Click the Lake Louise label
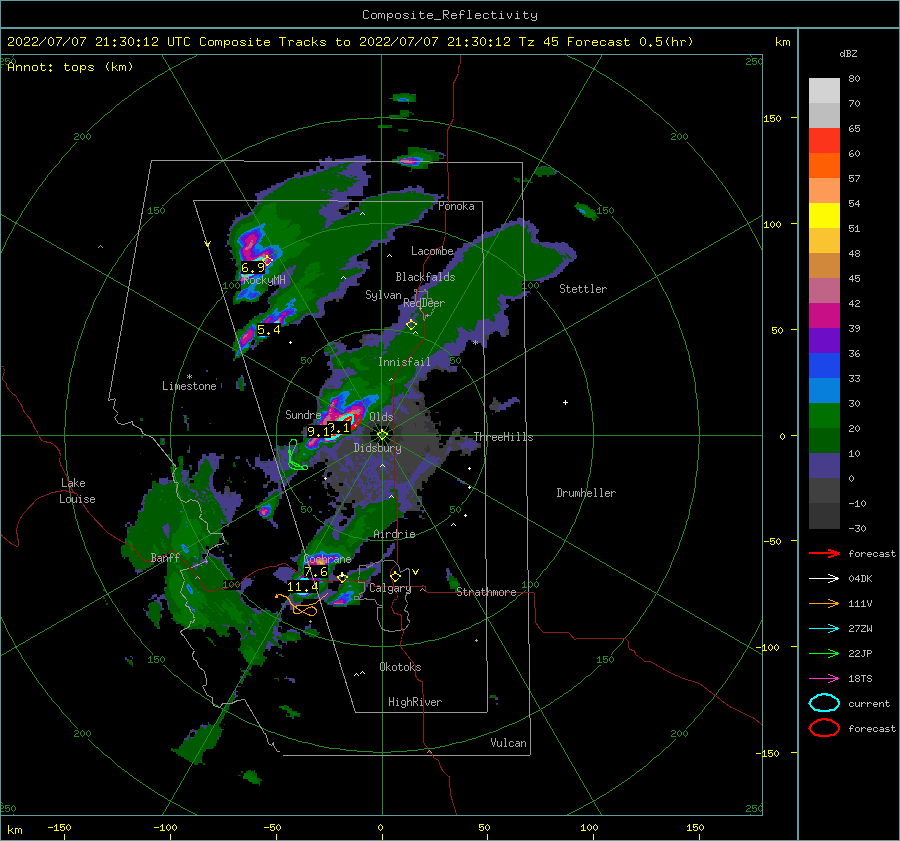Image resolution: width=900 pixels, height=841 pixels. coord(77,491)
